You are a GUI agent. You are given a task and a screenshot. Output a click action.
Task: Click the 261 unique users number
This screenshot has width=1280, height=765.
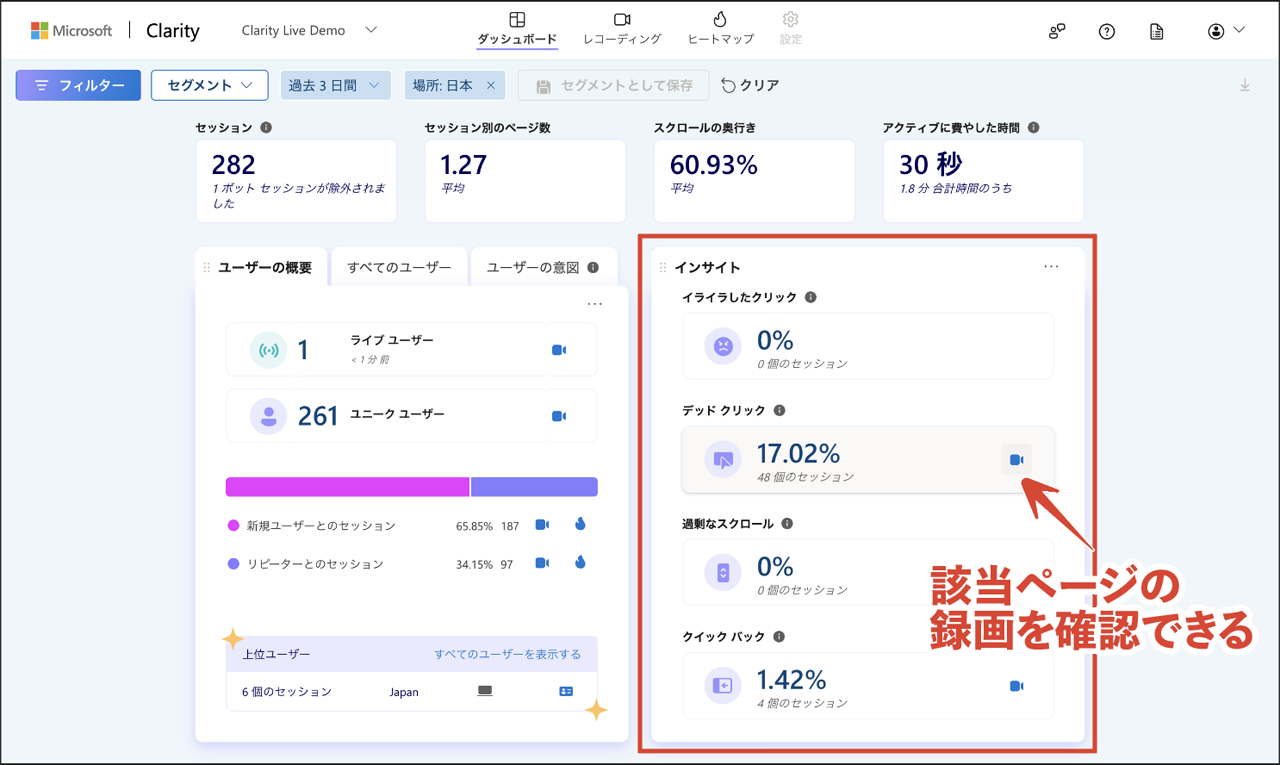click(x=318, y=416)
